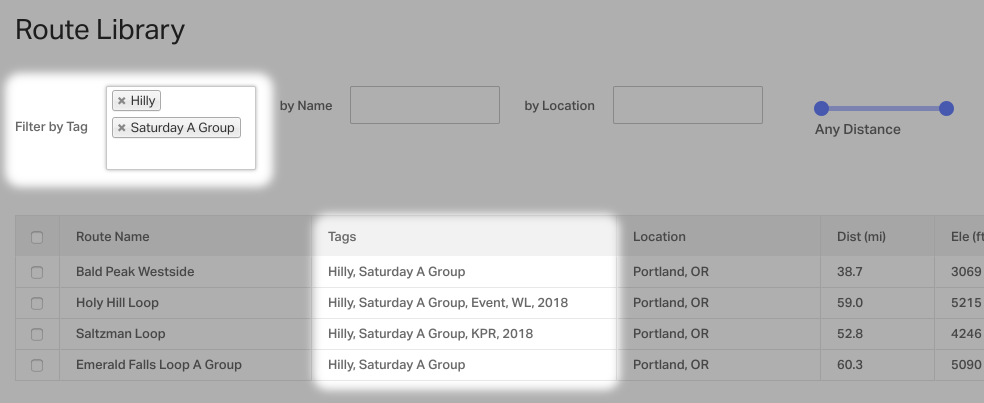Sort by Location column header

coord(659,237)
